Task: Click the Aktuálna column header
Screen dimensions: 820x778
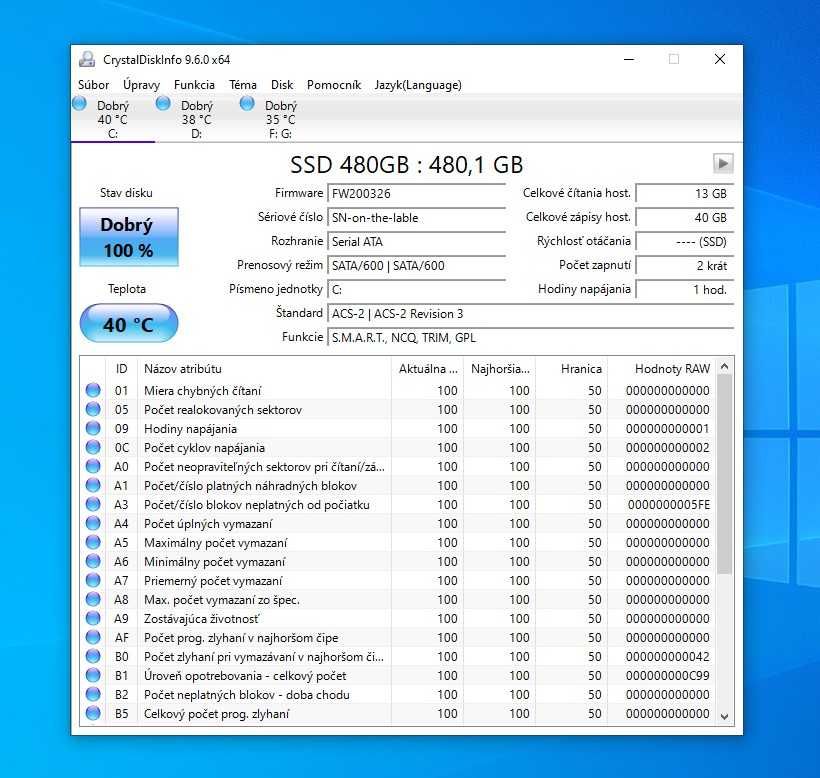Action: pyautogui.click(x=427, y=369)
